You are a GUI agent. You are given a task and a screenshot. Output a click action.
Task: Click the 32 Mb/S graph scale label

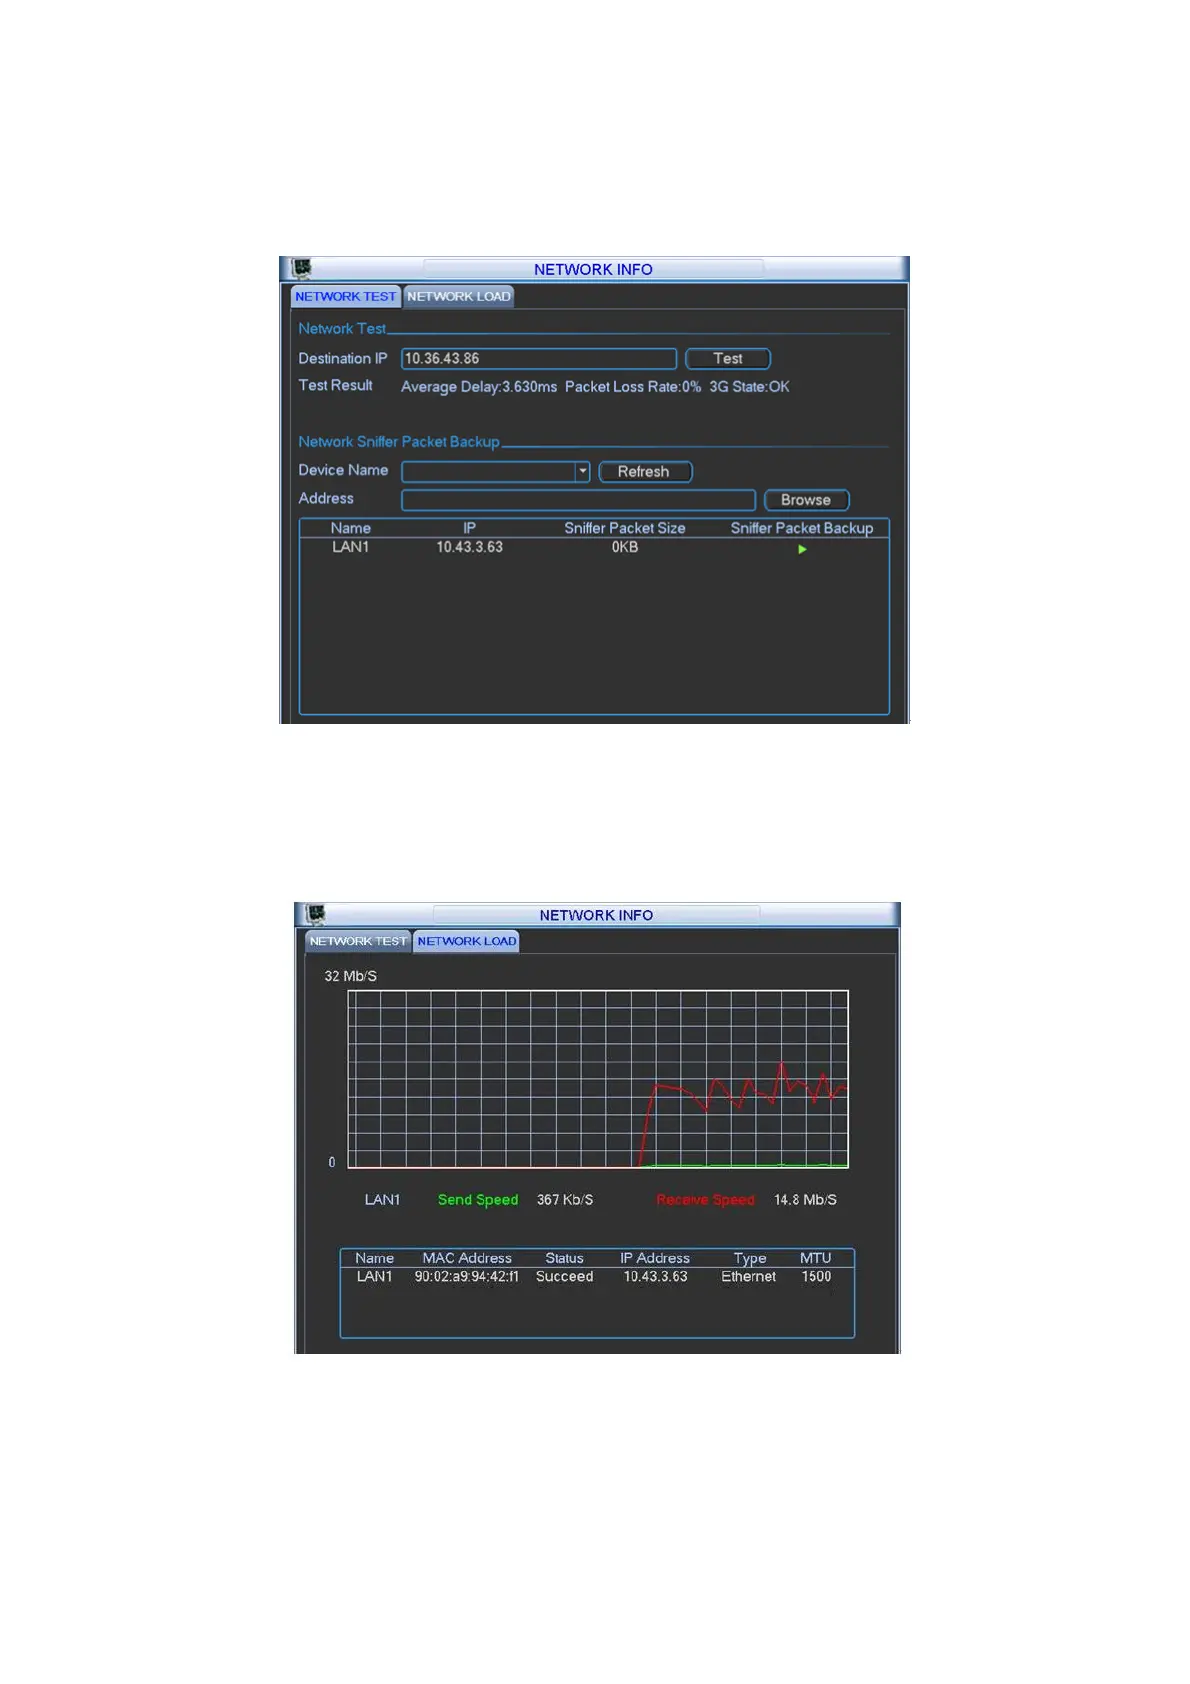pos(350,976)
